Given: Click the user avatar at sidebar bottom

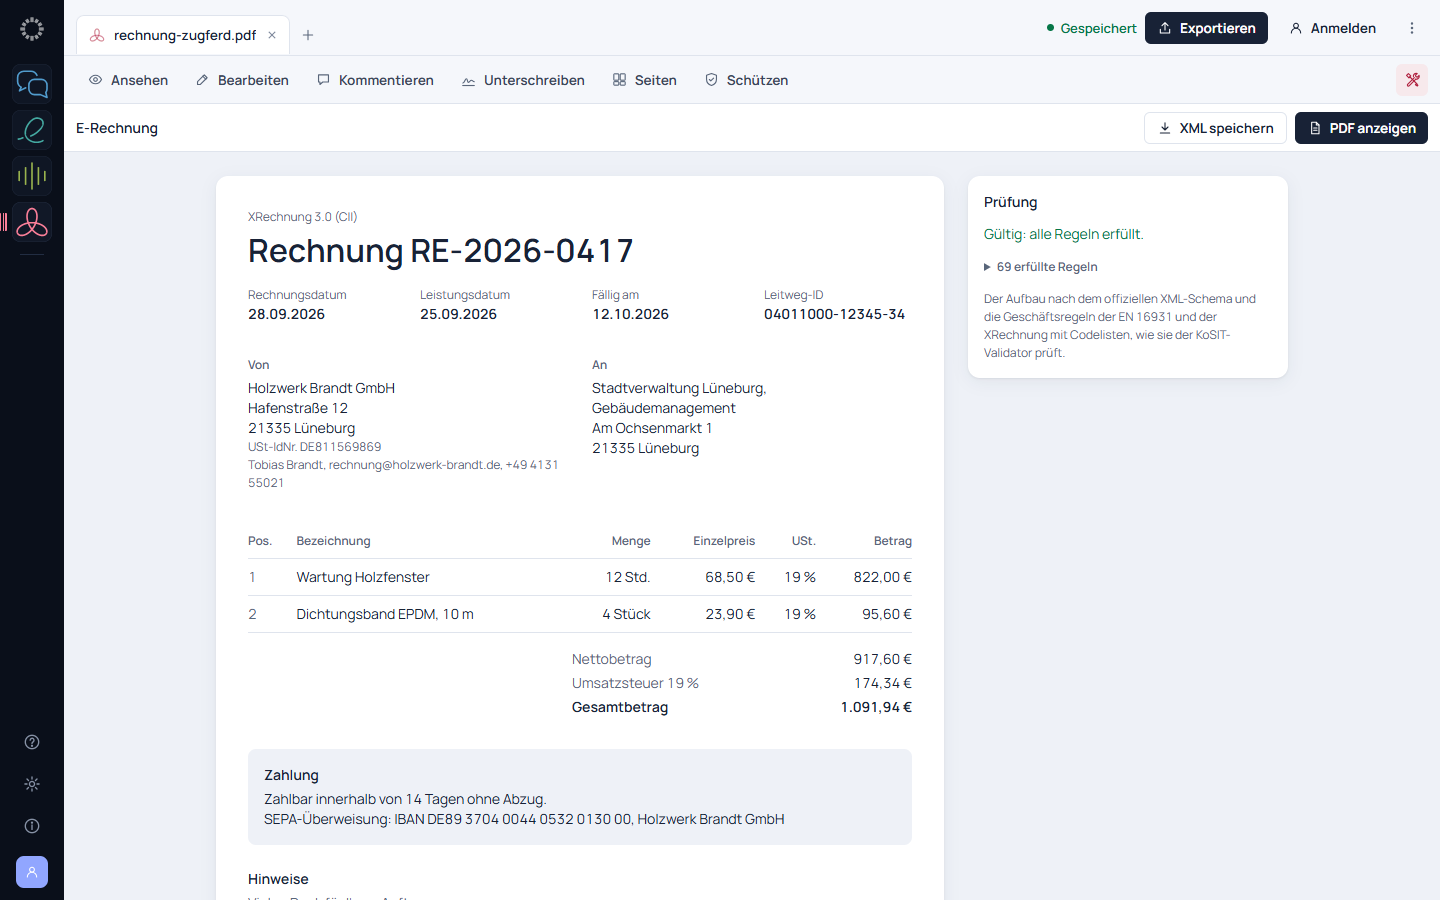Looking at the screenshot, I should 32,872.
